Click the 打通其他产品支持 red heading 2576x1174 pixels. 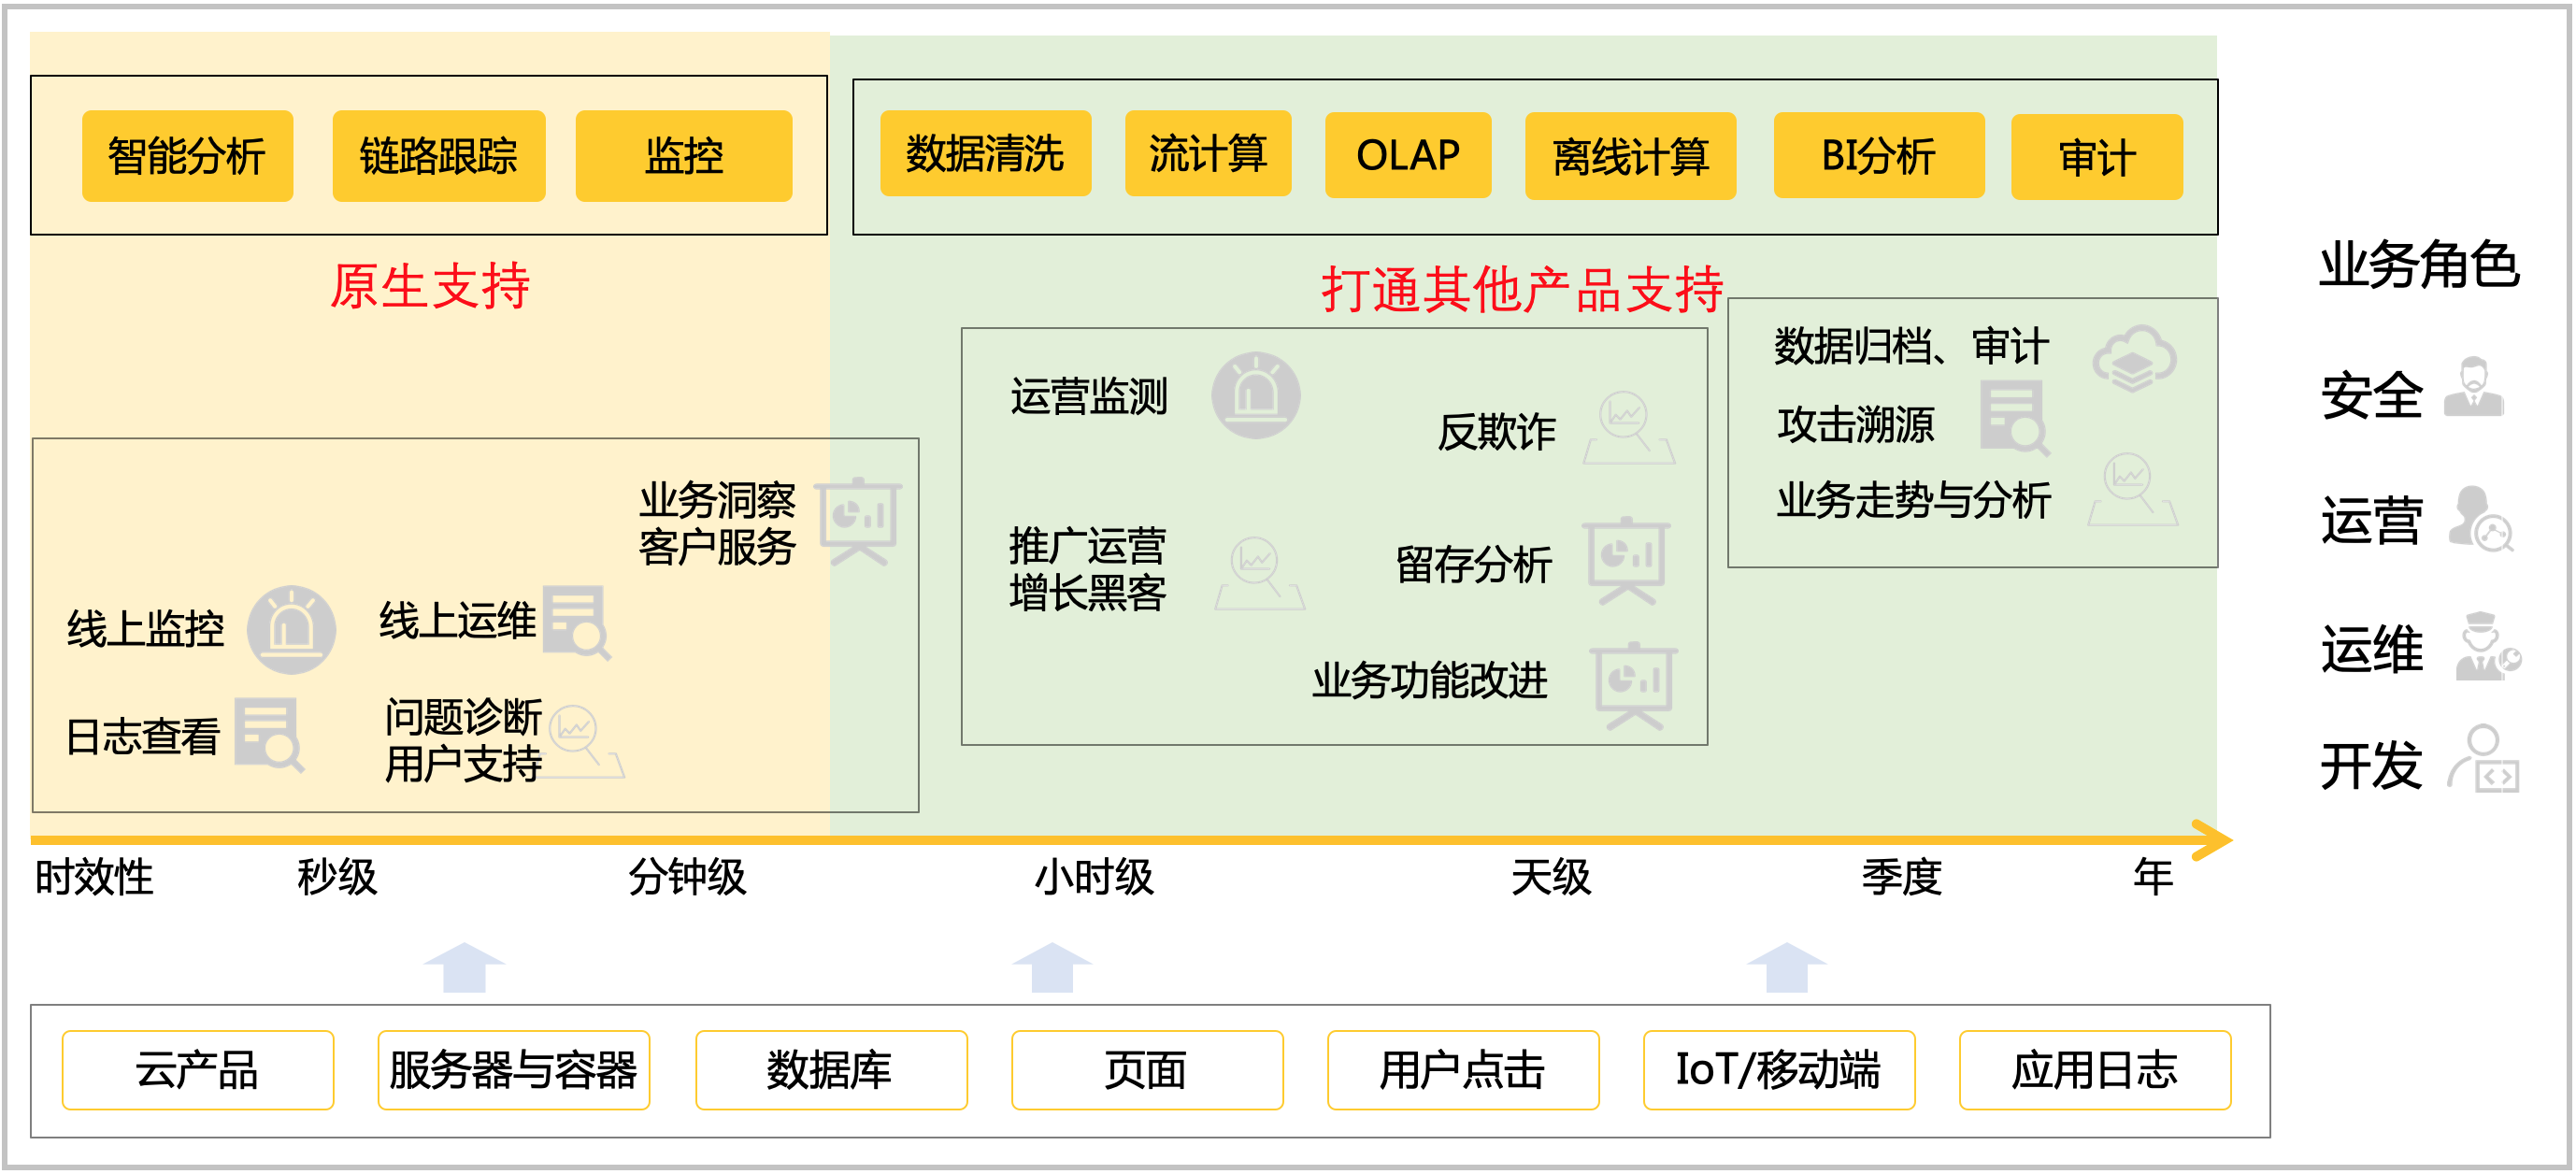(1523, 290)
